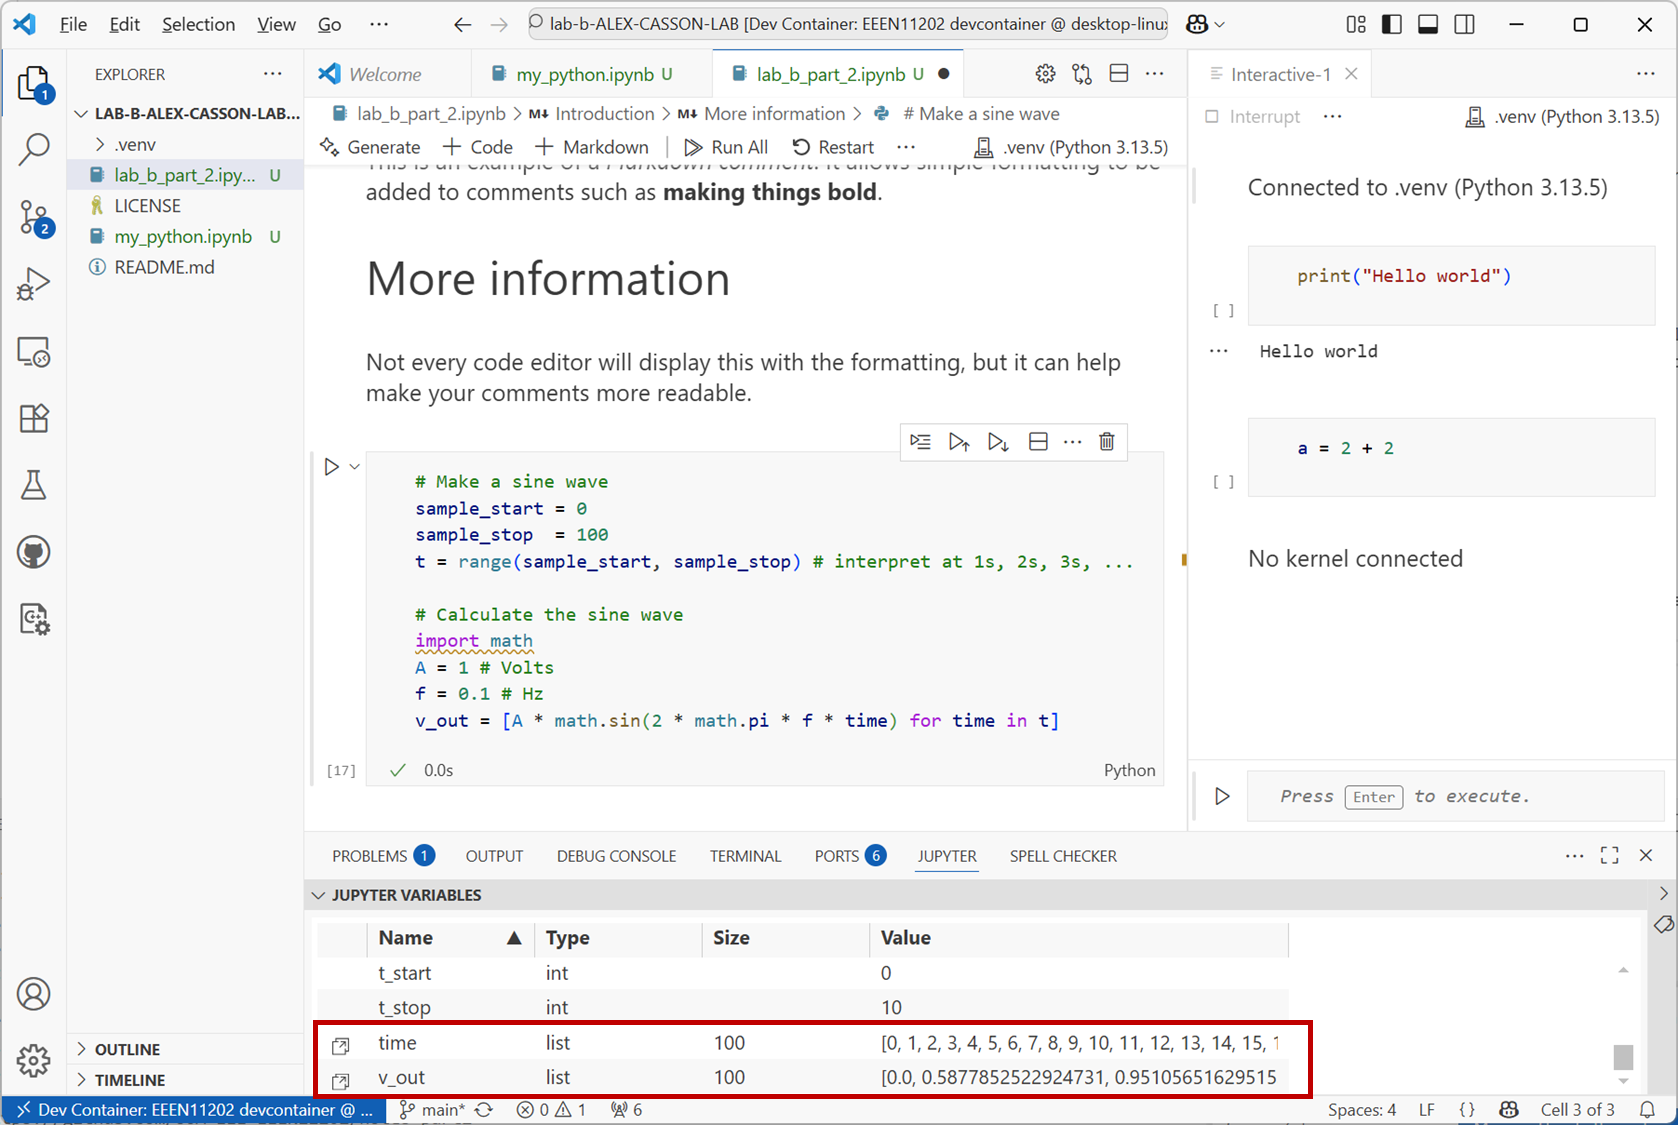1678x1125 pixels.
Task: Open the Extensions view
Action: (34, 418)
